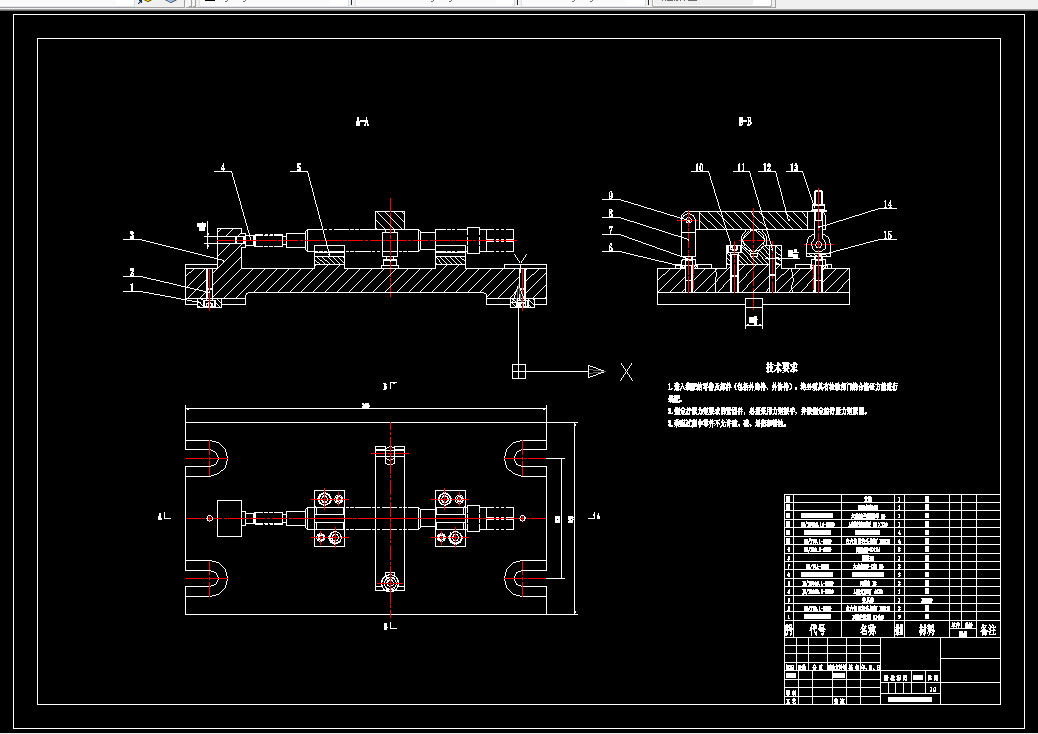The image size is (1038, 734).
Task: Select part balloon number 9
Action: coord(610,196)
